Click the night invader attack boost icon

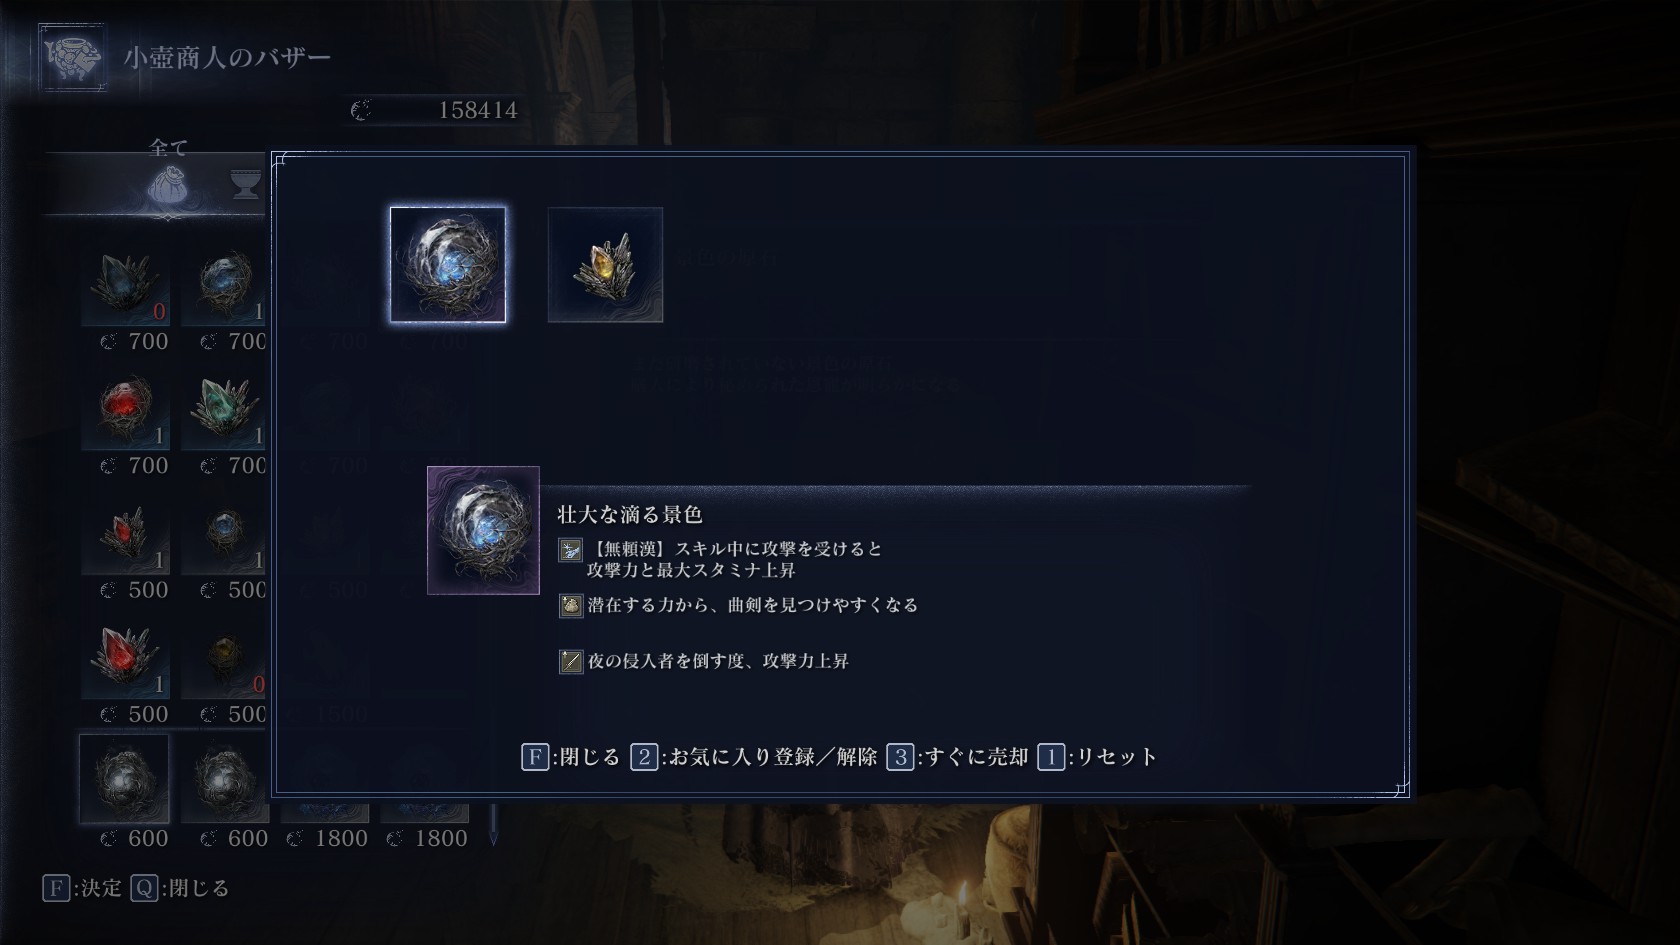coord(570,661)
